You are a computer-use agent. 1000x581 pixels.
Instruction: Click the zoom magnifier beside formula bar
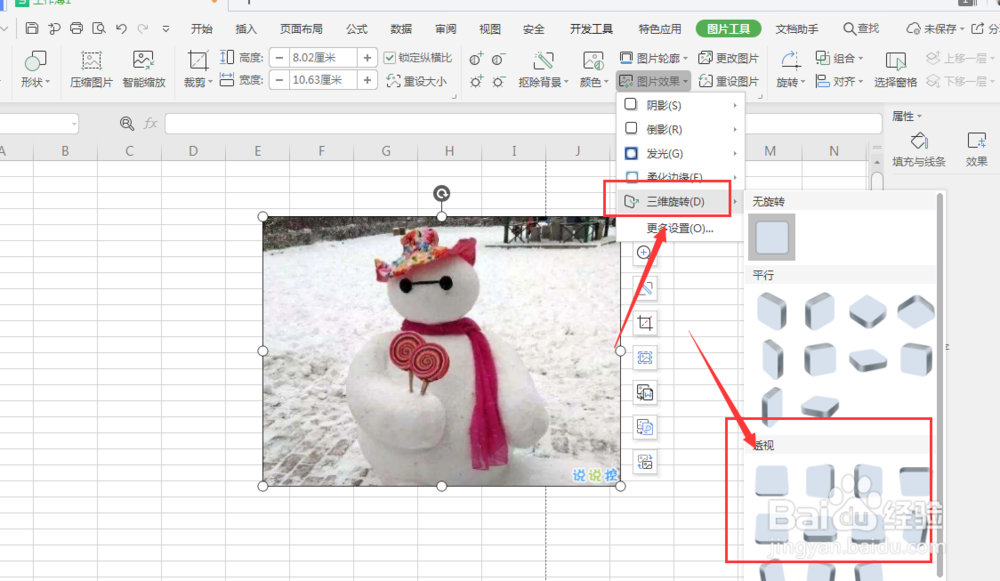(127, 123)
